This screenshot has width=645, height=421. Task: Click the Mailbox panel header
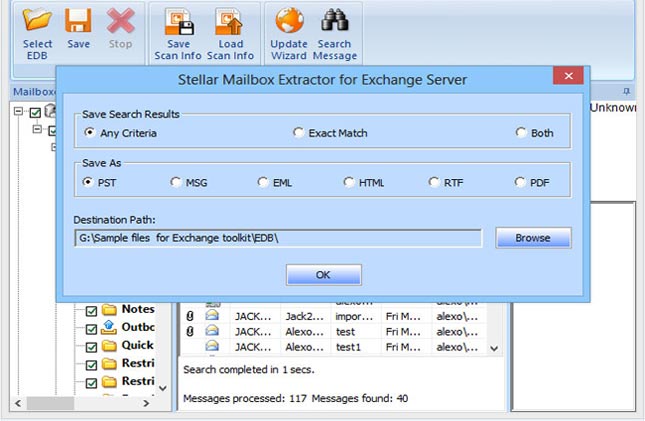click(x=34, y=91)
